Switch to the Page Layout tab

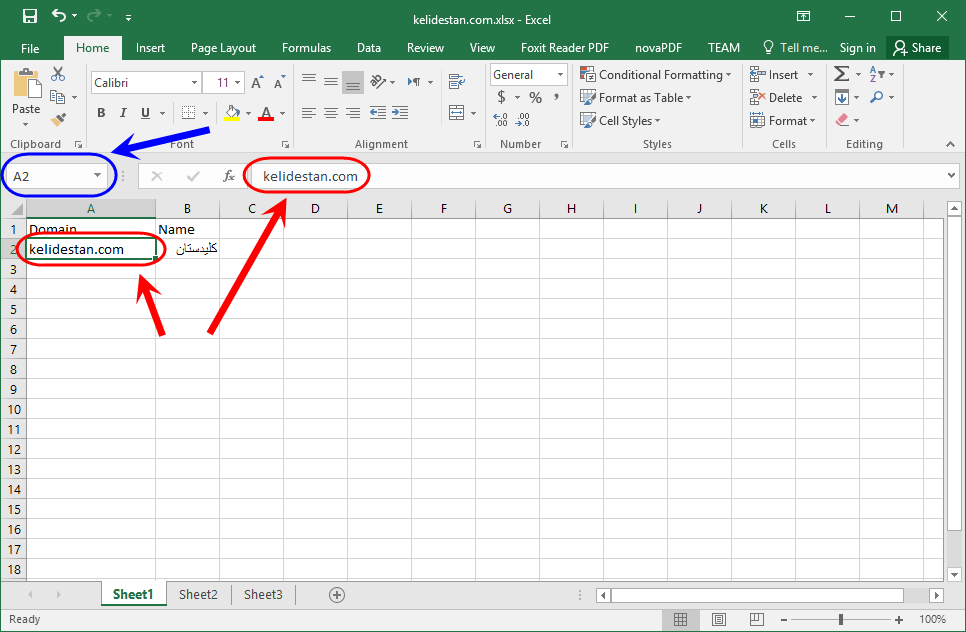pyautogui.click(x=223, y=48)
